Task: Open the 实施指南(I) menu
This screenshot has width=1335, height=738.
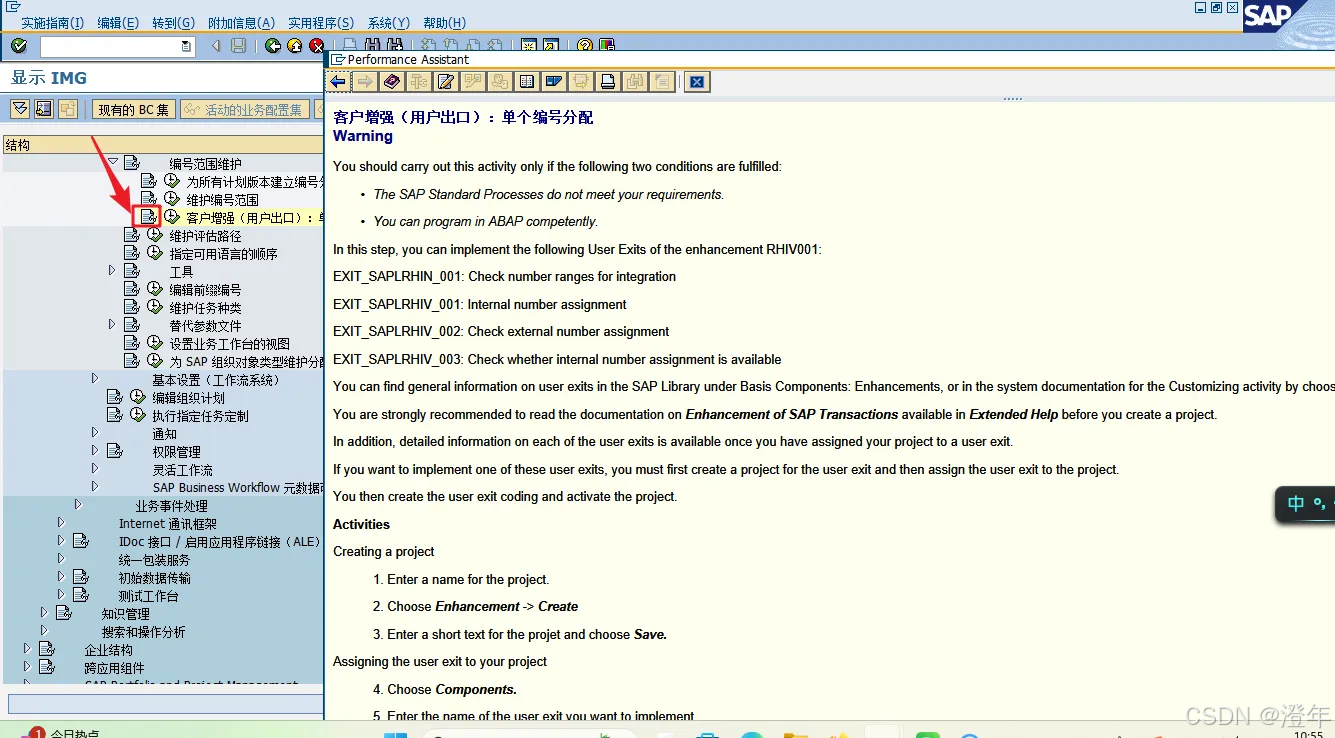Action: [x=55, y=23]
